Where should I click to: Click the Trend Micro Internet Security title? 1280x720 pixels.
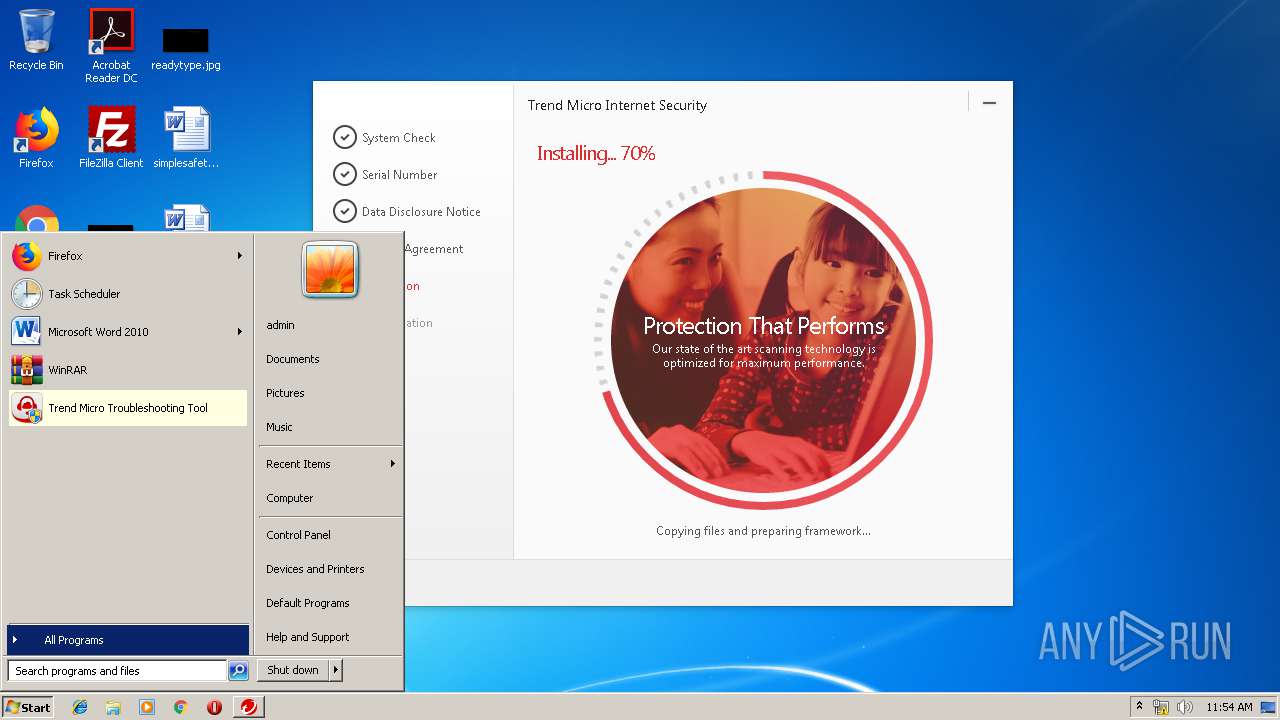coord(617,105)
